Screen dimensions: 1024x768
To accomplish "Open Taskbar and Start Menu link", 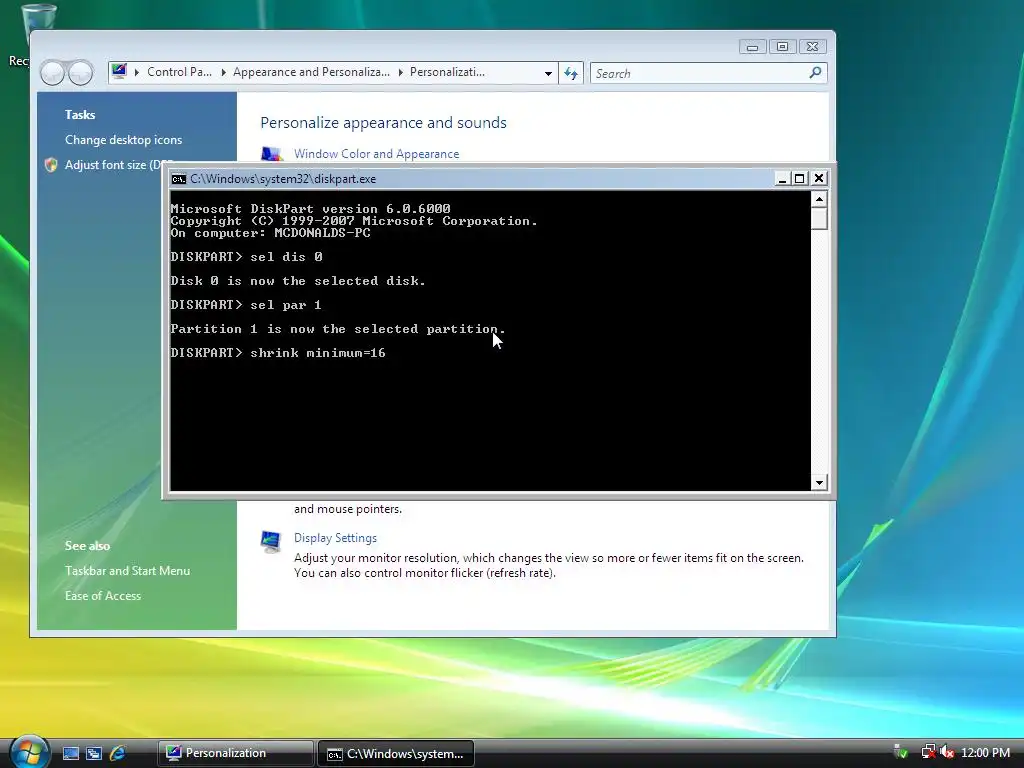I will coord(127,571).
